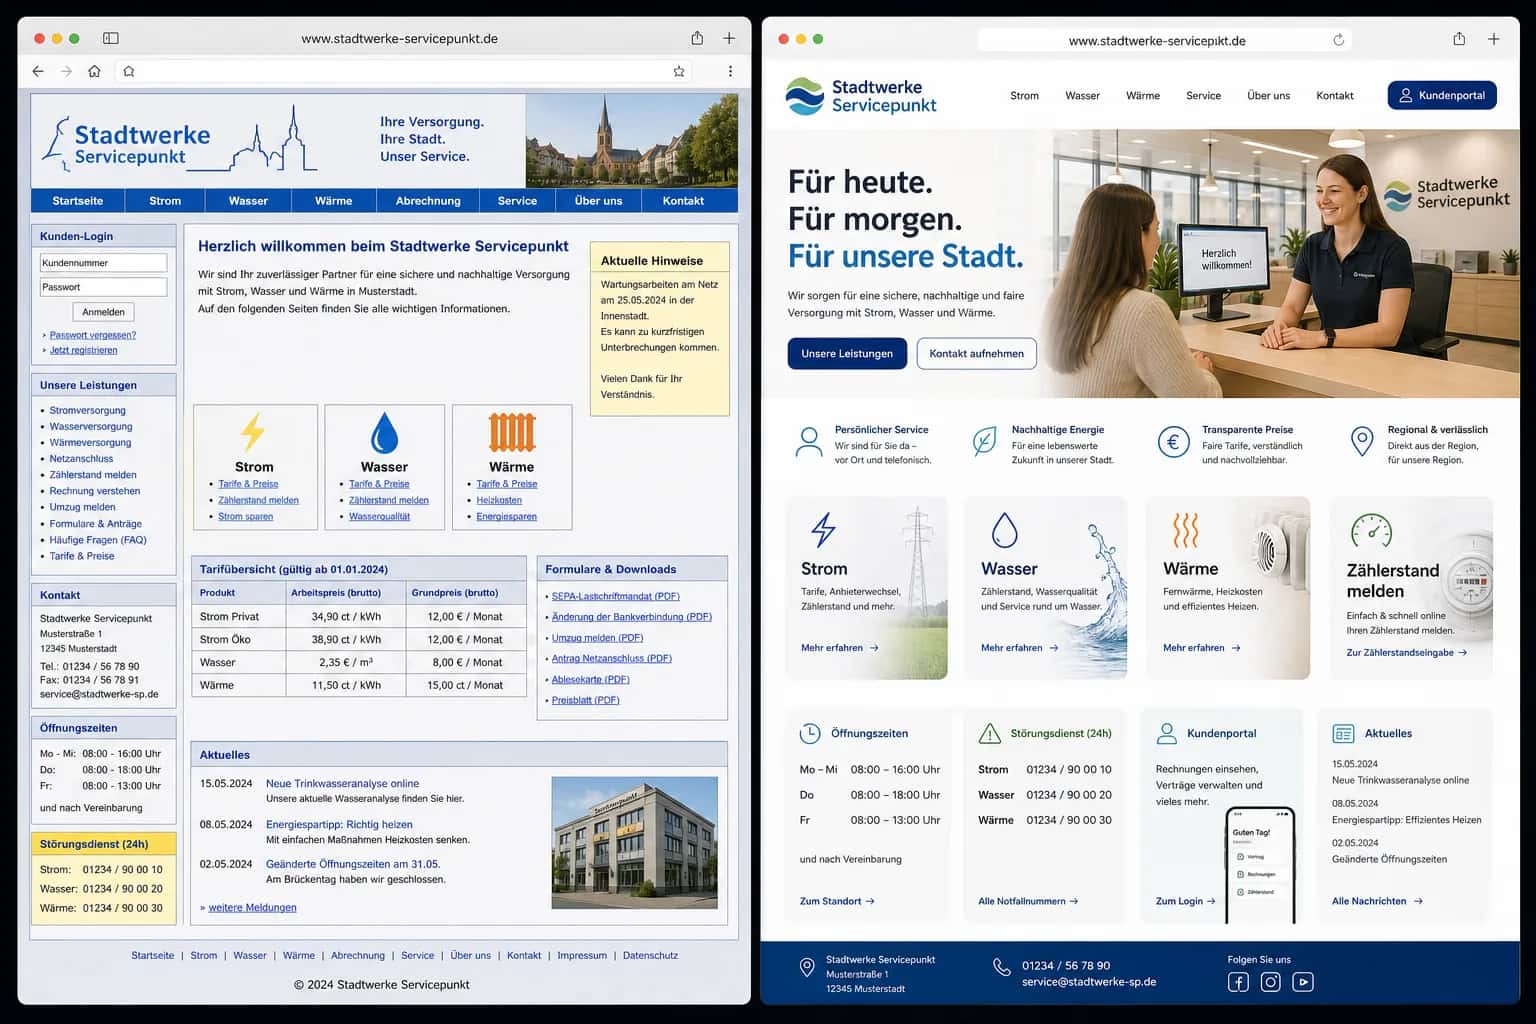
Task: Open Häufige Fragen (FAQ) in Unsere Leistungen
Action: [98, 540]
